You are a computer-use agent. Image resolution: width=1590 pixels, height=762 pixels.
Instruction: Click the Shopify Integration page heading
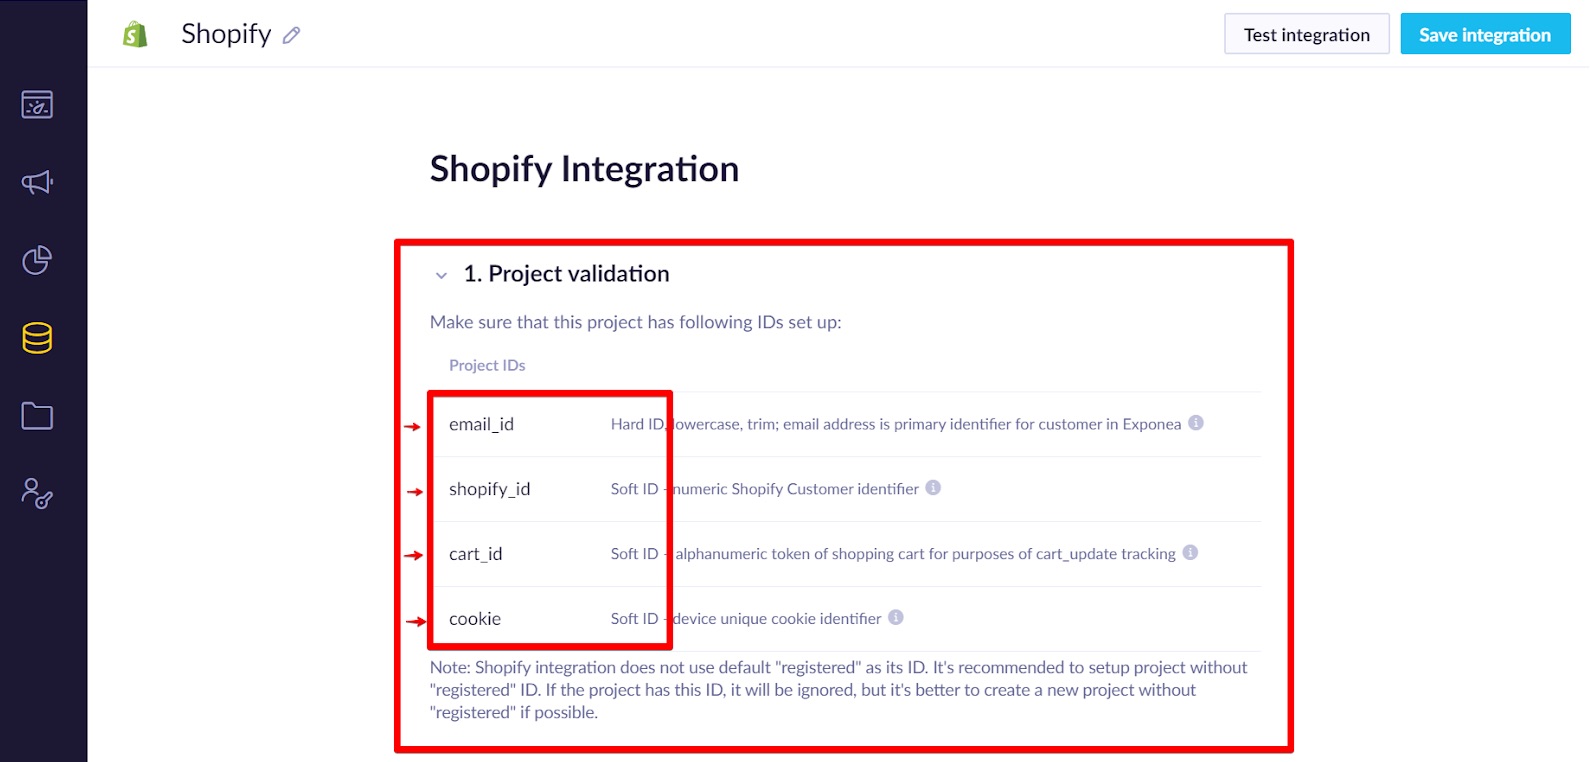point(584,169)
